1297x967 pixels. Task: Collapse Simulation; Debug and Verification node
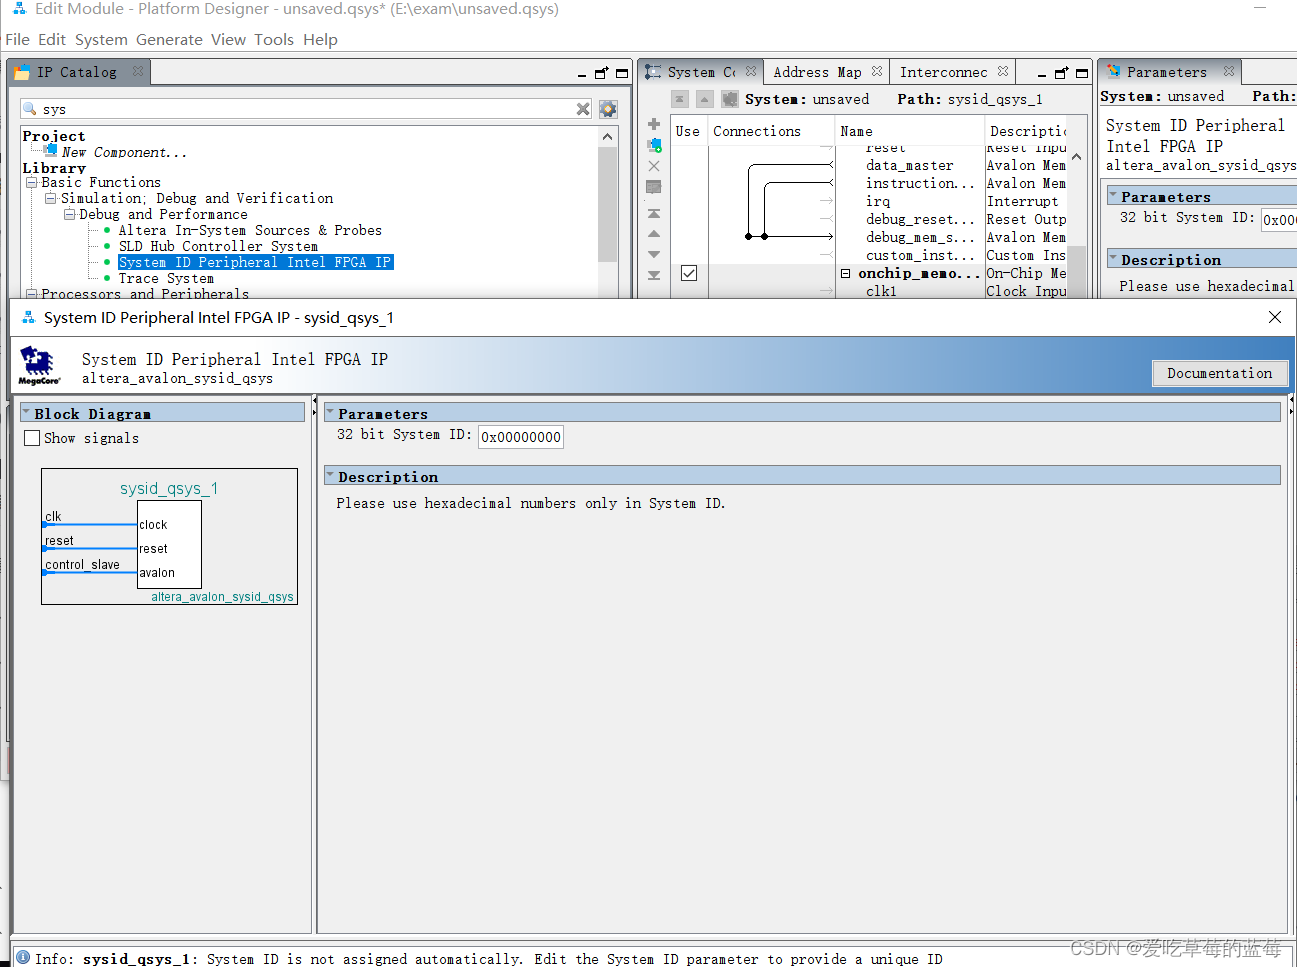click(50, 198)
